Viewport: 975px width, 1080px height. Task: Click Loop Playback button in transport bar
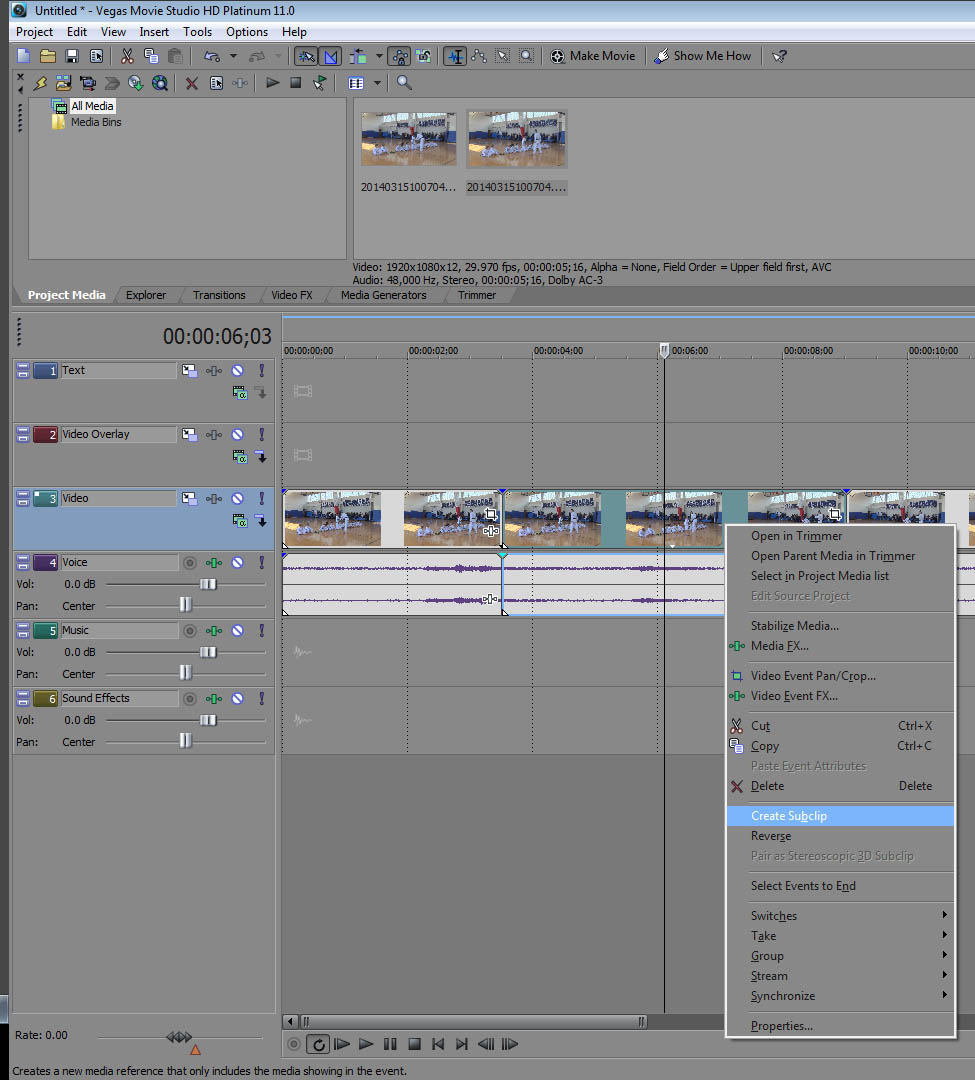click(319, 1044)
